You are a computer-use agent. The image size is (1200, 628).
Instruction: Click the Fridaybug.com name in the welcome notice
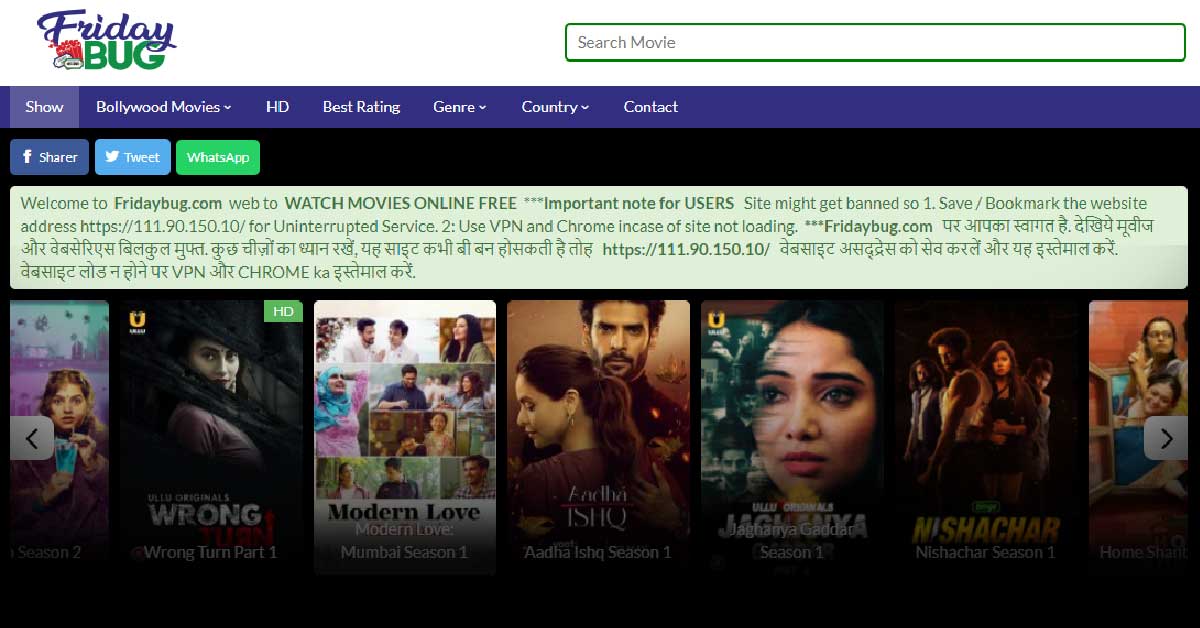pos(167,203)
